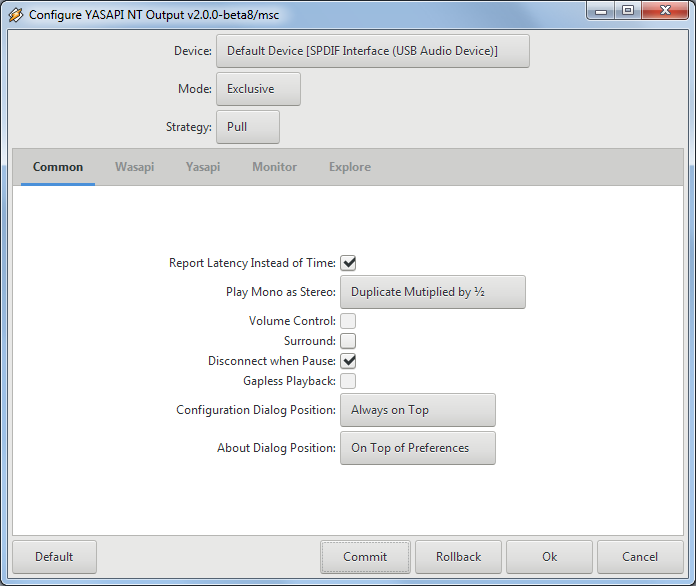The image size is (696, 586).
Task: Minimize the configuration window
Action: coord(603,11)
